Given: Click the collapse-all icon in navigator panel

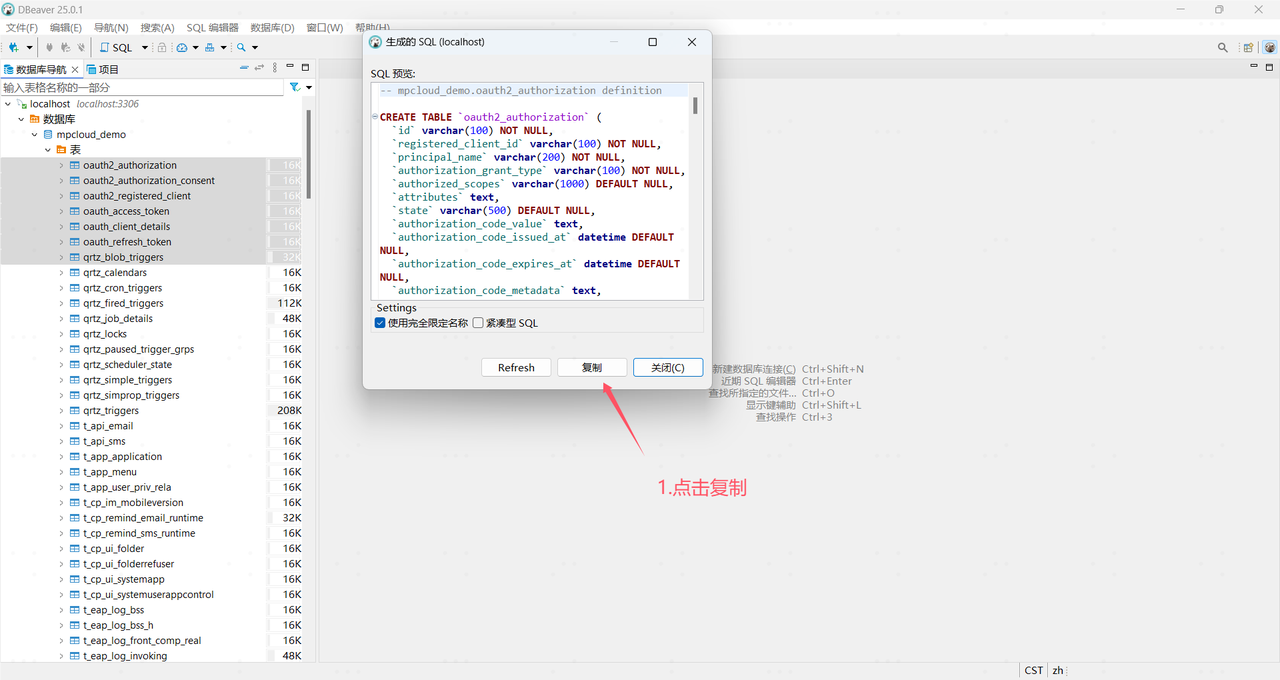Looking at the screenshot, I should pyautogui.click(x=244, y=68).
